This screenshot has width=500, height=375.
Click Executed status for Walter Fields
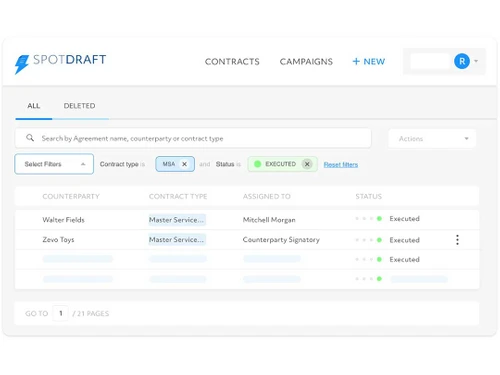point(404,219)
